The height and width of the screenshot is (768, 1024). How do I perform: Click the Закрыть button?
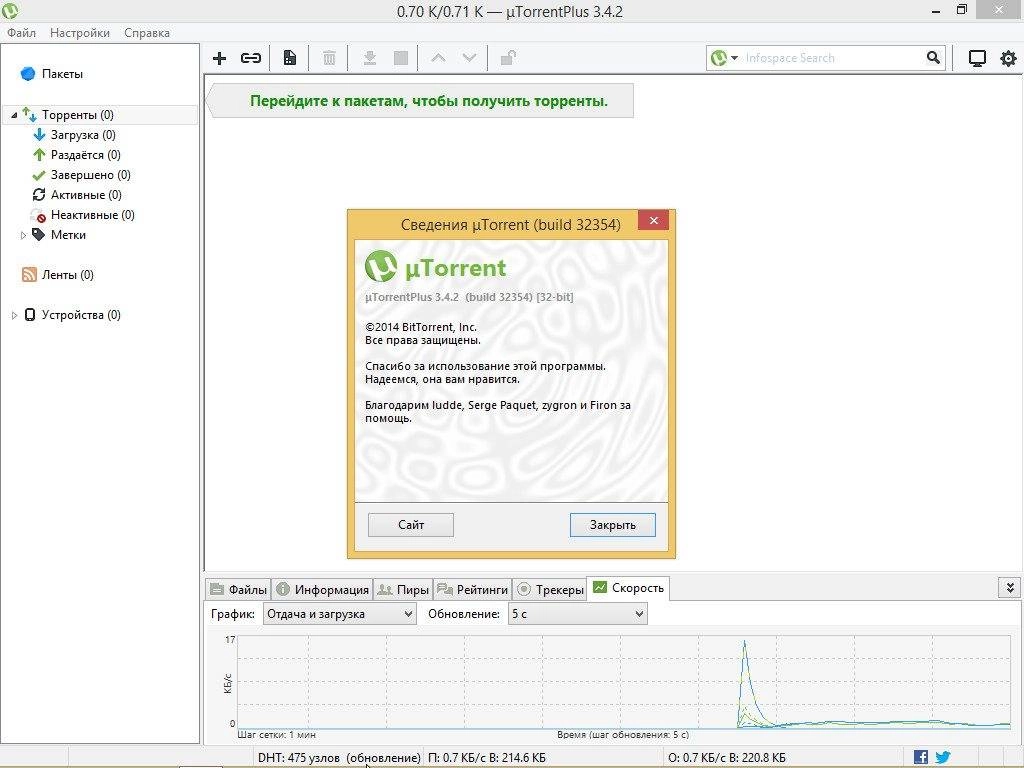[x=613, y=524]
